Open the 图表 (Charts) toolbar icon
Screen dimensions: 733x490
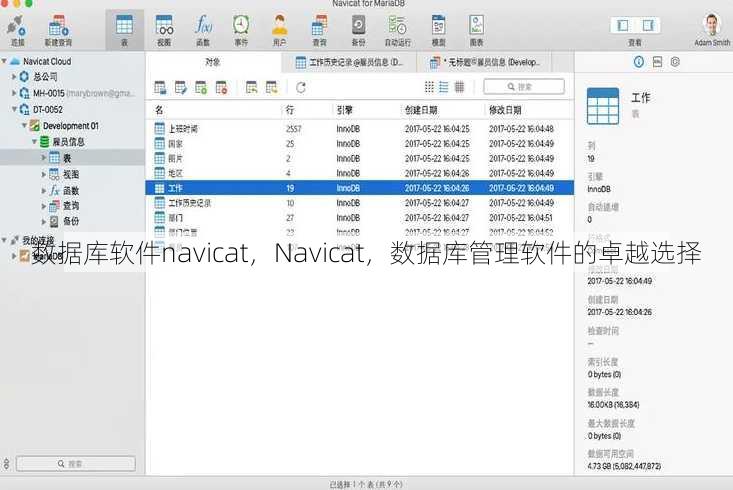point(476,24)
